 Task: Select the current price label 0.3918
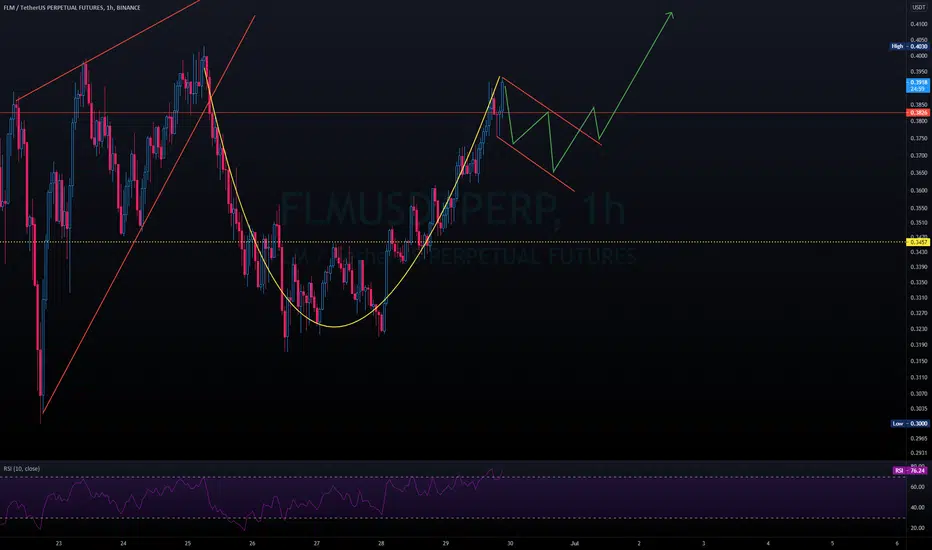coord(918,86)
